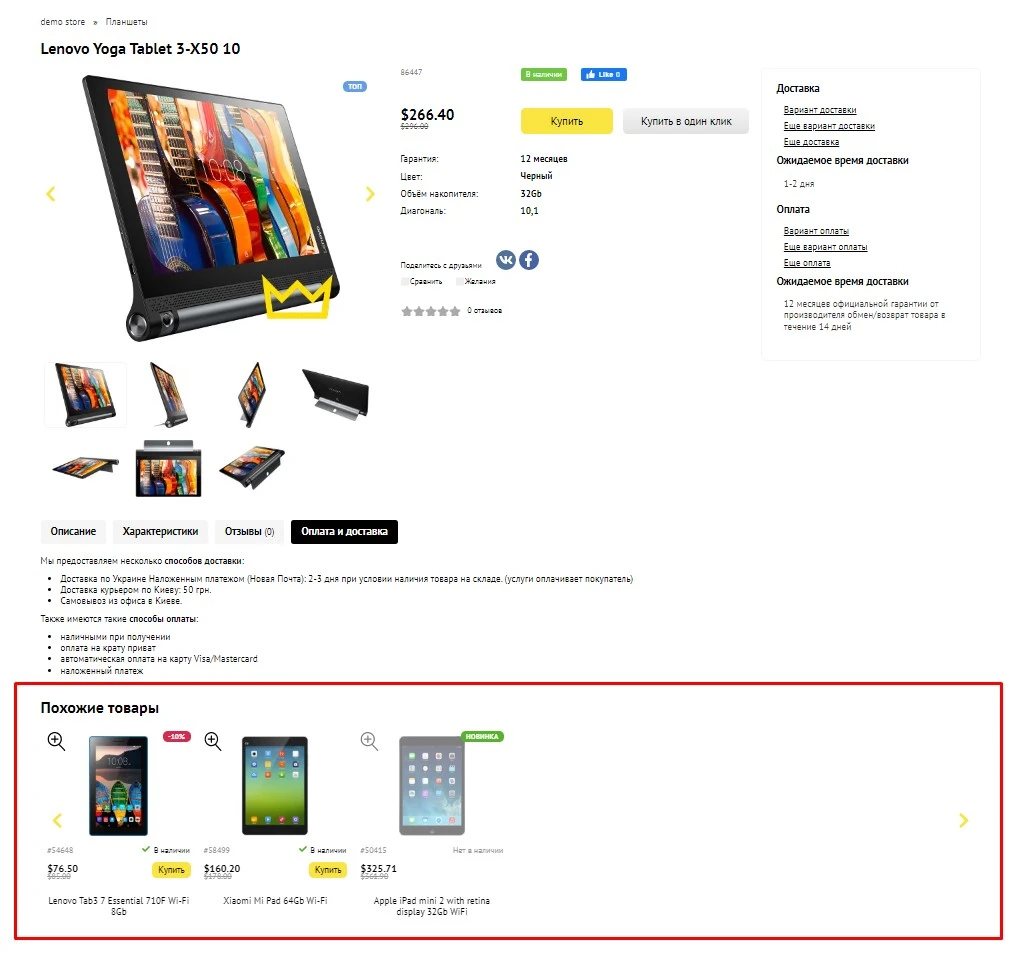Tick the Сравнить checkbox

pyautogui.click(x=404, y=282)
